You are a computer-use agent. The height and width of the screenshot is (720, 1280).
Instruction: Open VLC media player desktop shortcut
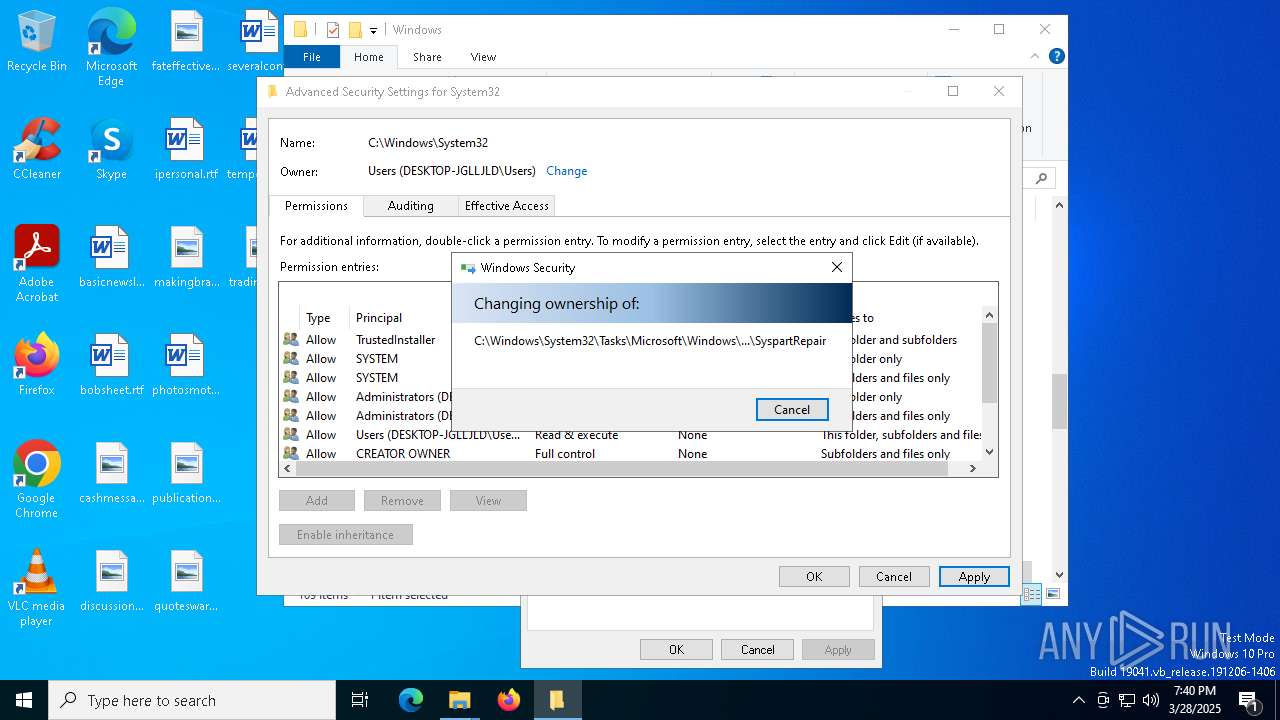pyautogui.click(x=37, y=588)
